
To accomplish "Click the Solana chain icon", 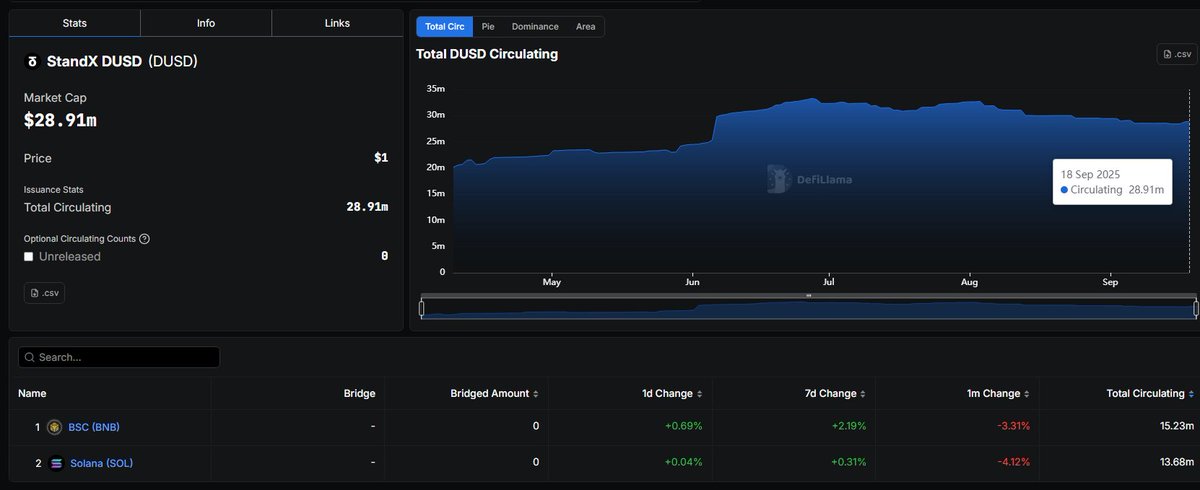I will click(x=55, y=463).
